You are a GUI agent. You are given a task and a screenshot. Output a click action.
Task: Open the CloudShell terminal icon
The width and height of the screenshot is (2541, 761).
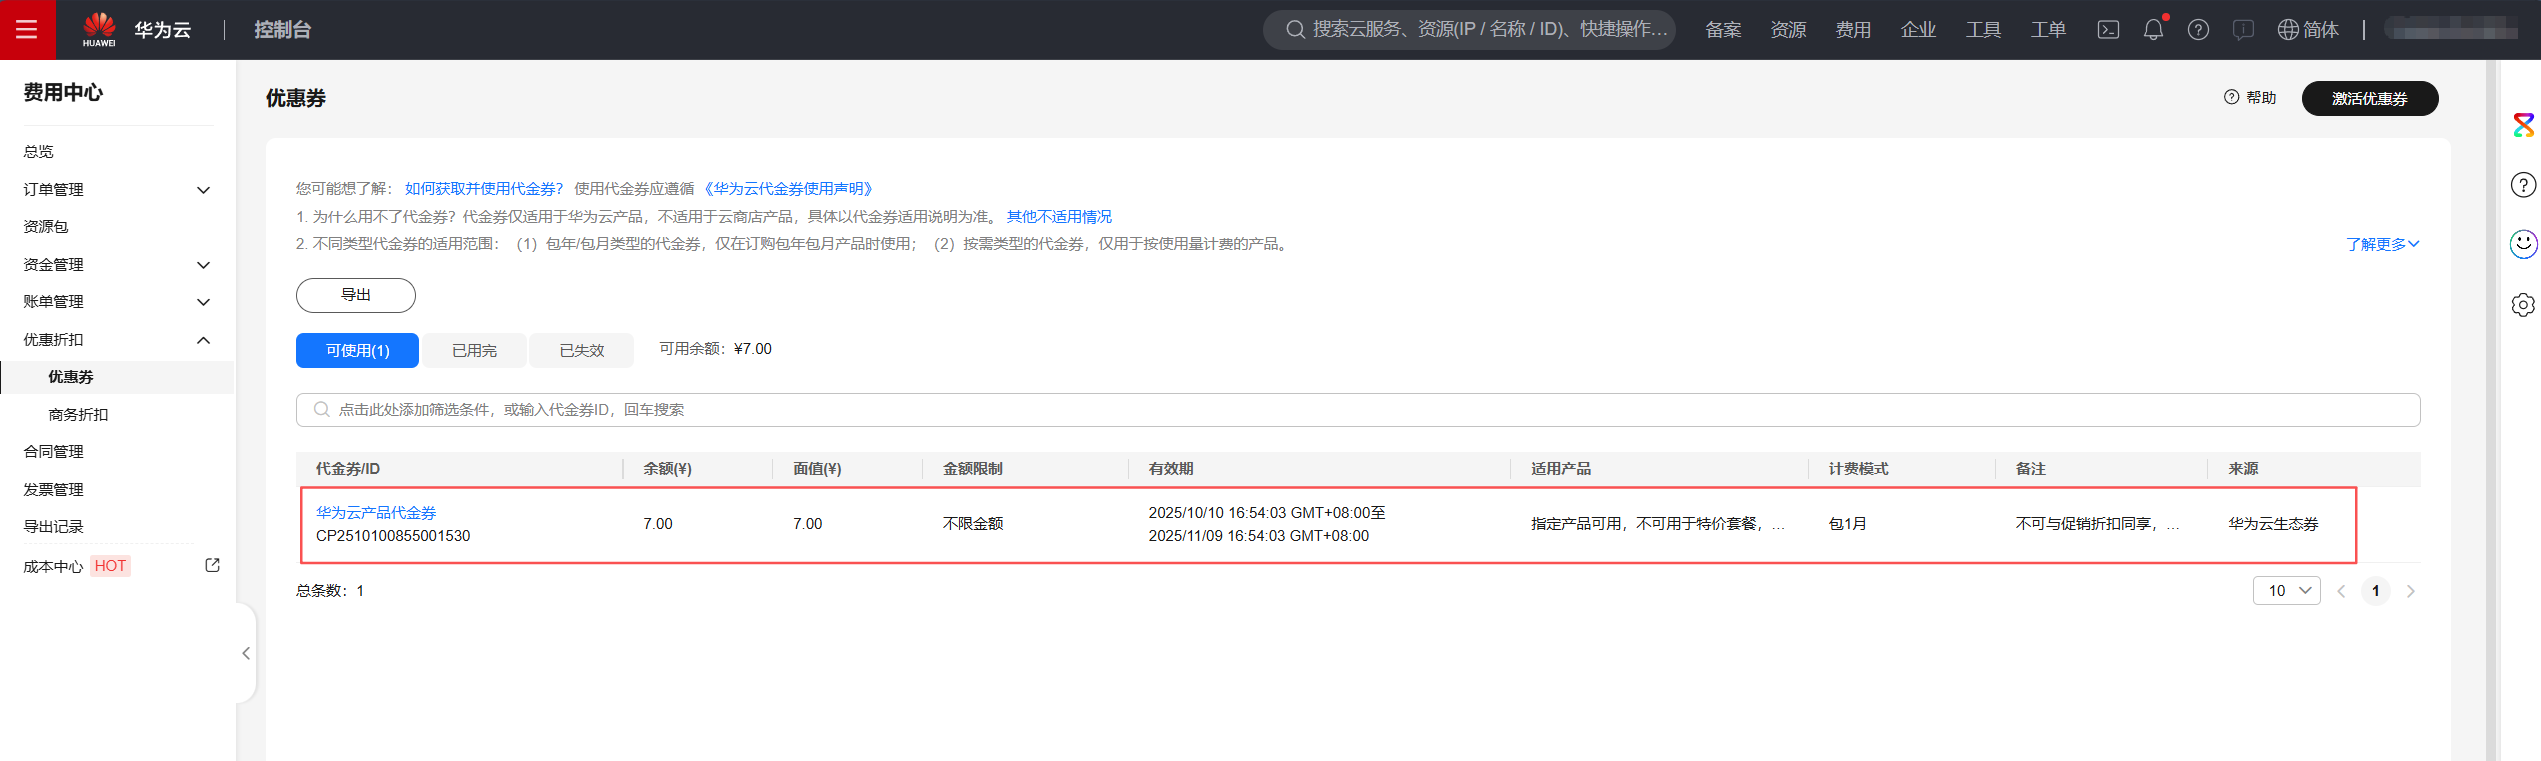(x=2108, y=30)
